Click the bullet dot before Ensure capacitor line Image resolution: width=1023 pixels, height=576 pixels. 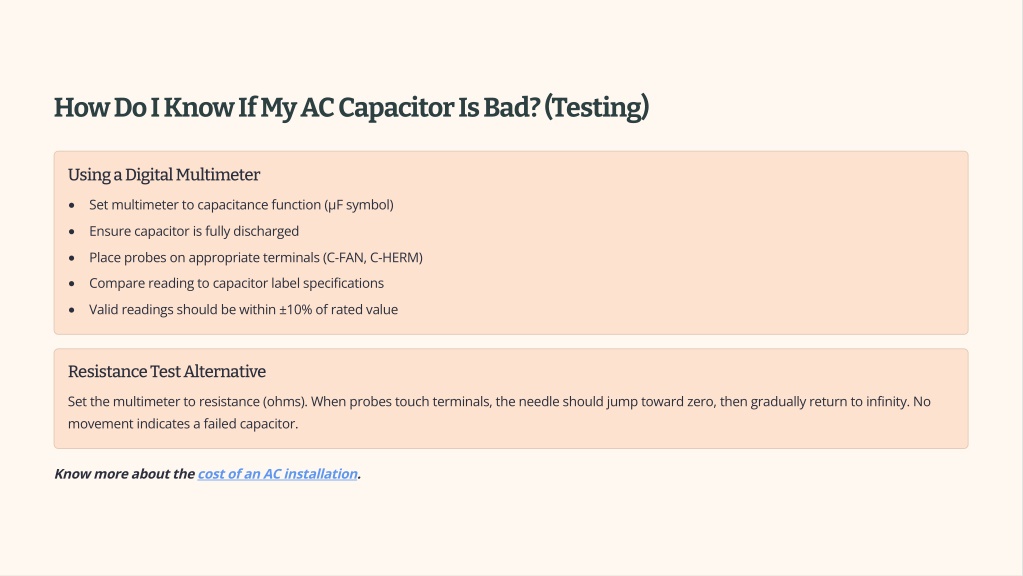tap(72, 232)
